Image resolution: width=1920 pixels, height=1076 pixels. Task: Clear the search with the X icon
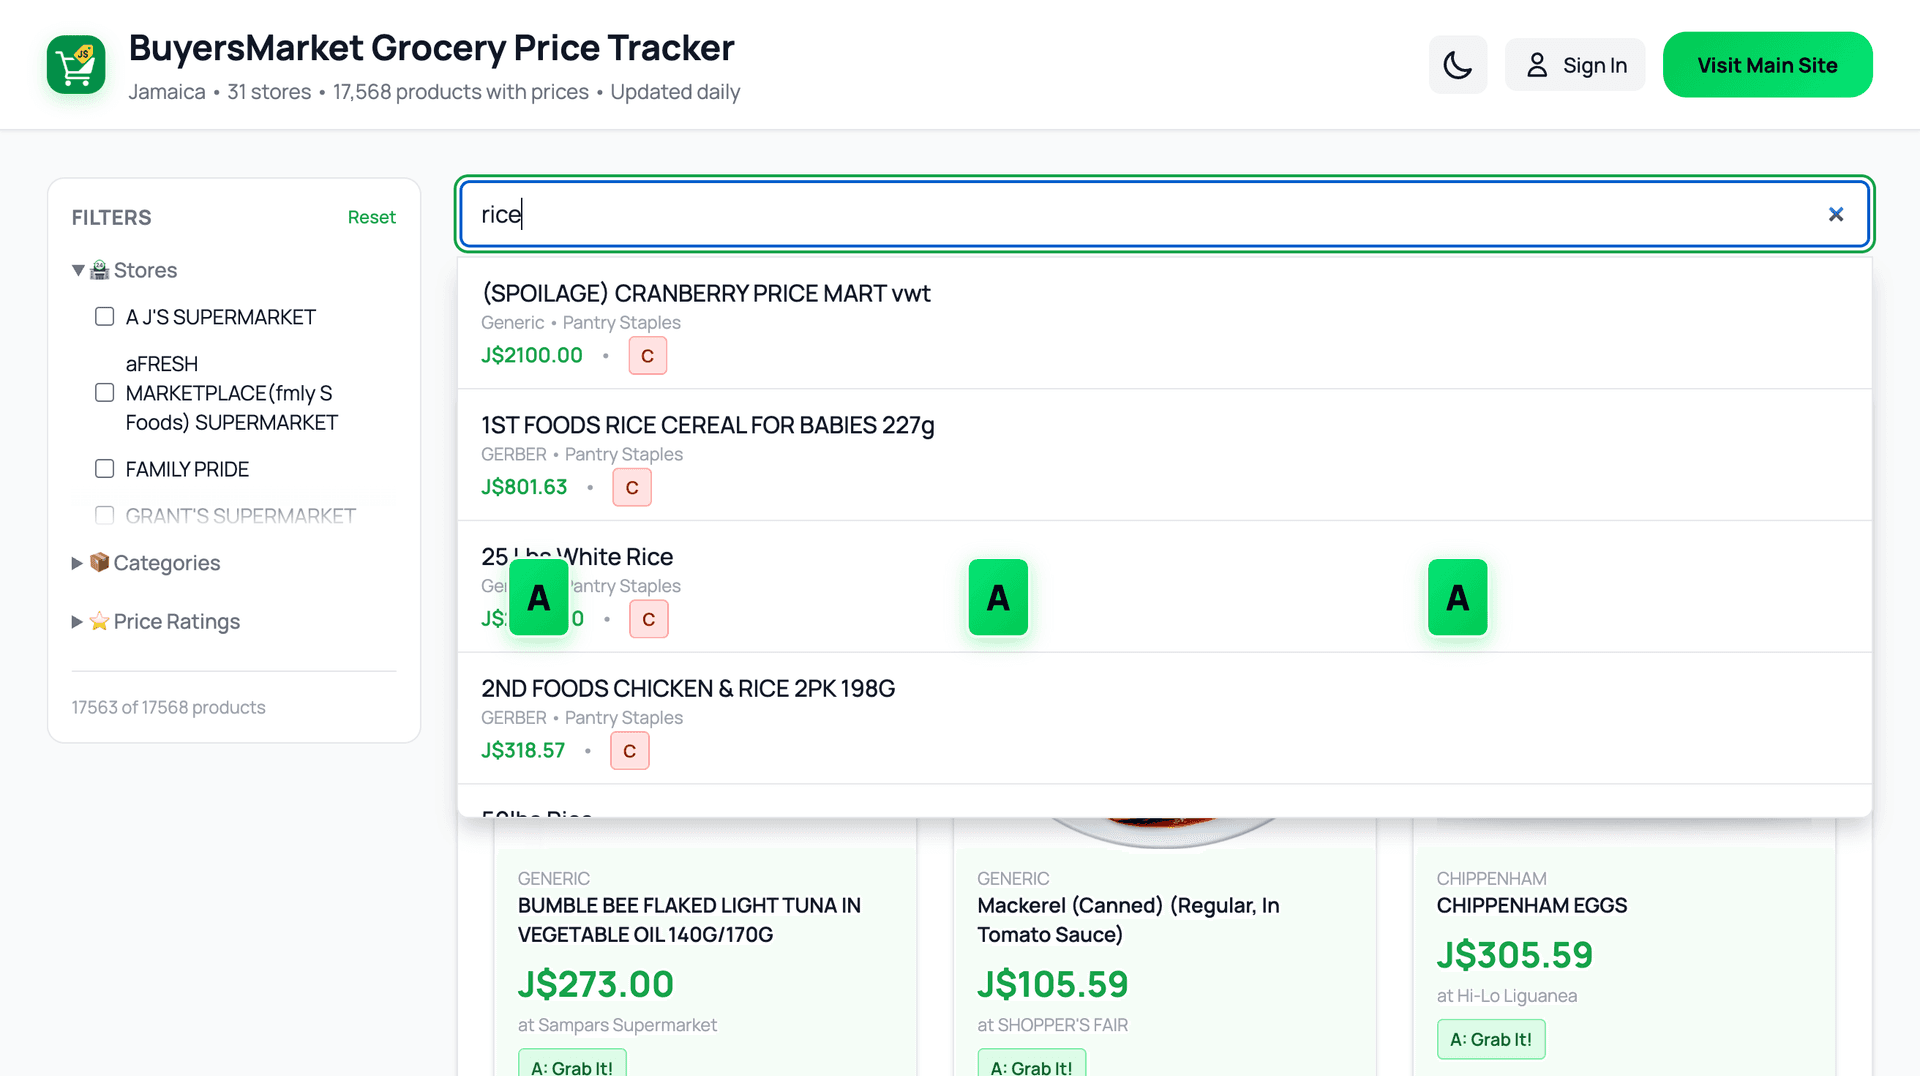coord(1836,214)
